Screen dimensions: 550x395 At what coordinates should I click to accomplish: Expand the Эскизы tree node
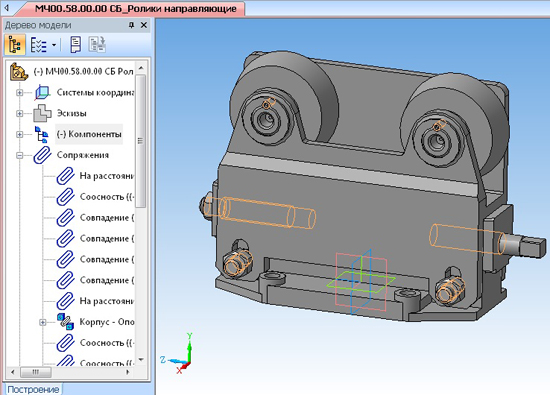(20, 113)
